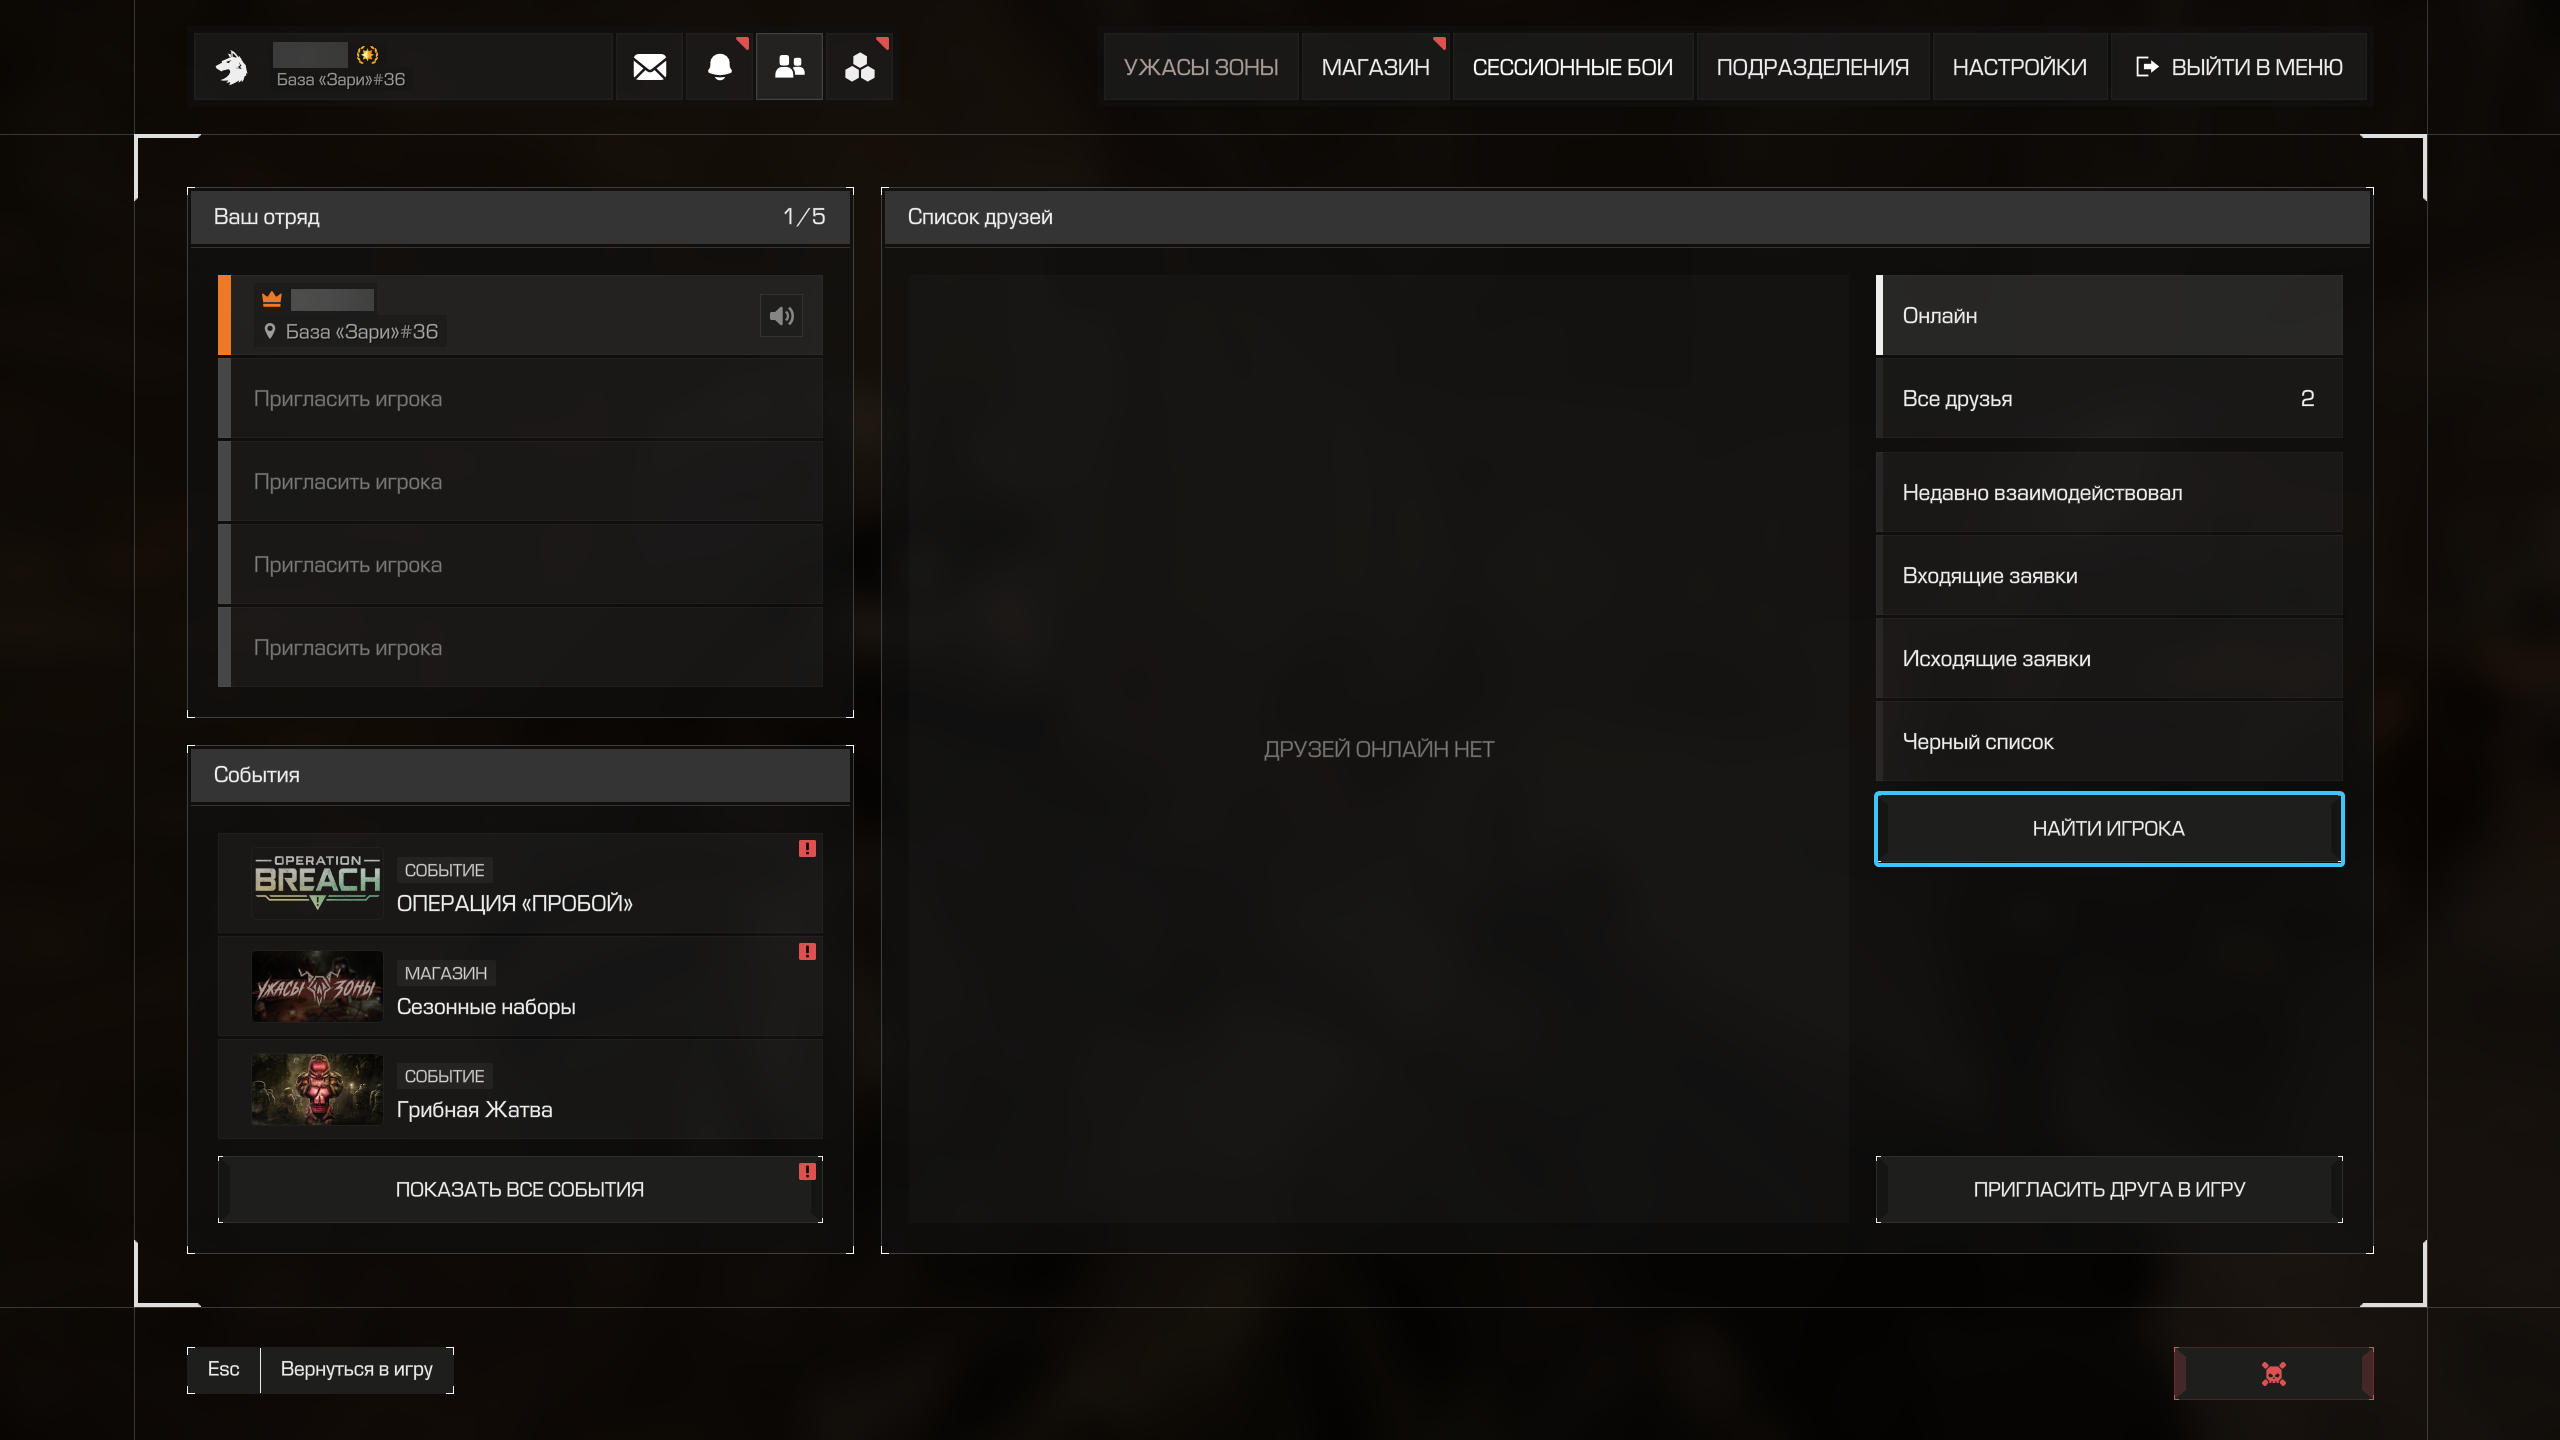
Task: Click Сезонные наборы red alert icon
Action: pos(807,952)
